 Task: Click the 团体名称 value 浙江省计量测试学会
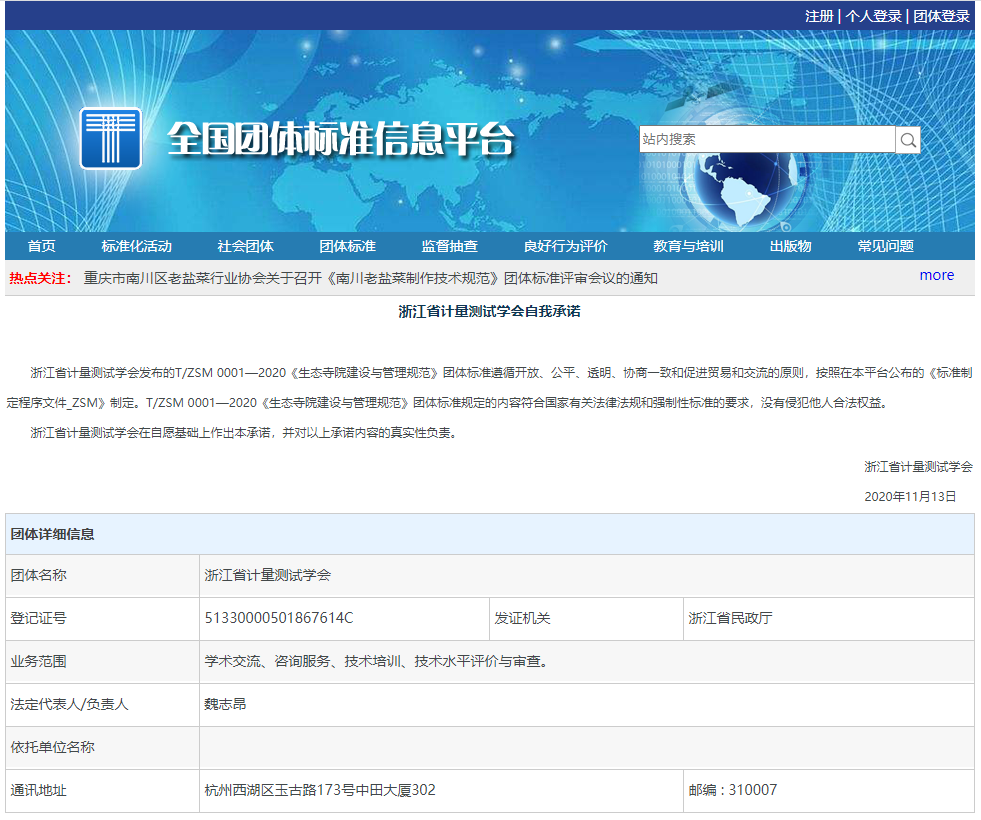point(268,575)
